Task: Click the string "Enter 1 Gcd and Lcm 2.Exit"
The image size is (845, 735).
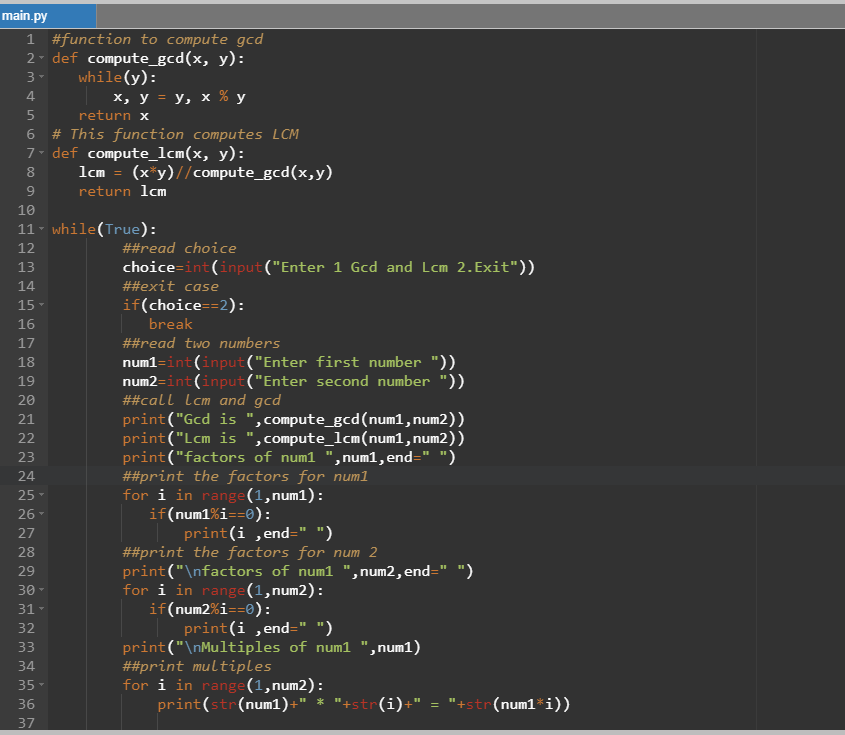Action: (x=395, y=267)
